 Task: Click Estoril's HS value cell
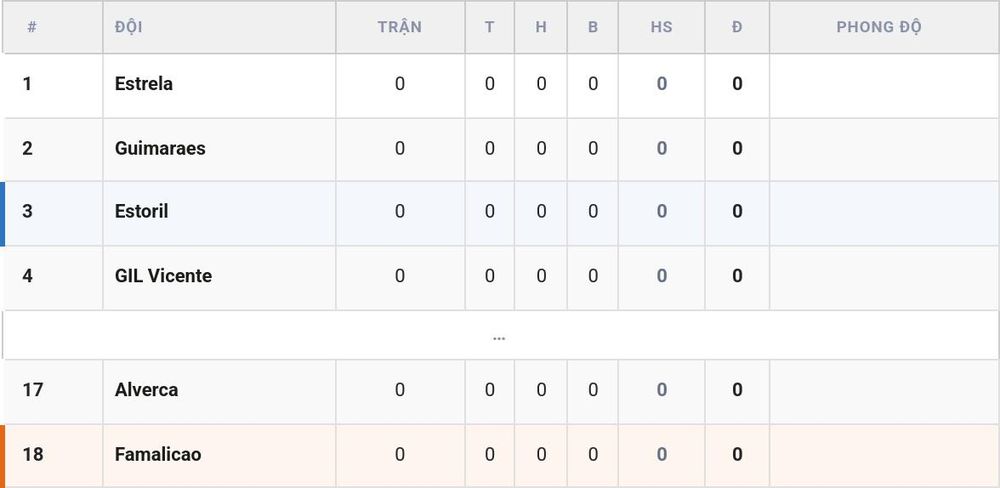tap(661, 212)
